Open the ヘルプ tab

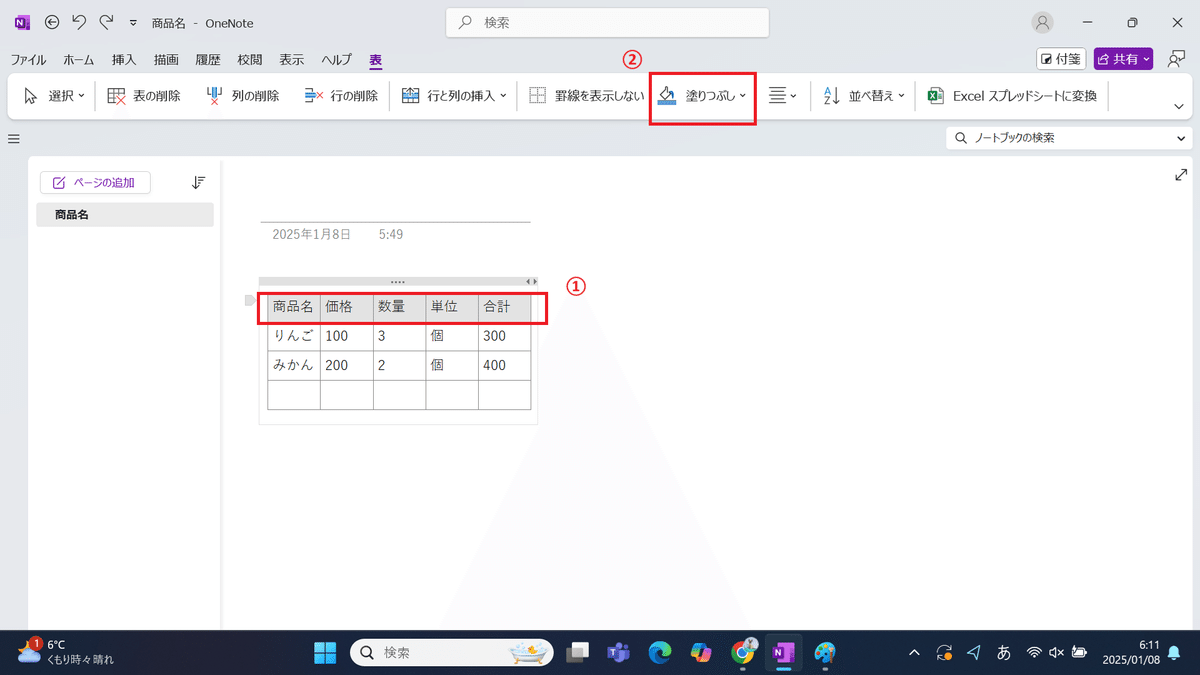pyautogui.click(x=337, y=60)
